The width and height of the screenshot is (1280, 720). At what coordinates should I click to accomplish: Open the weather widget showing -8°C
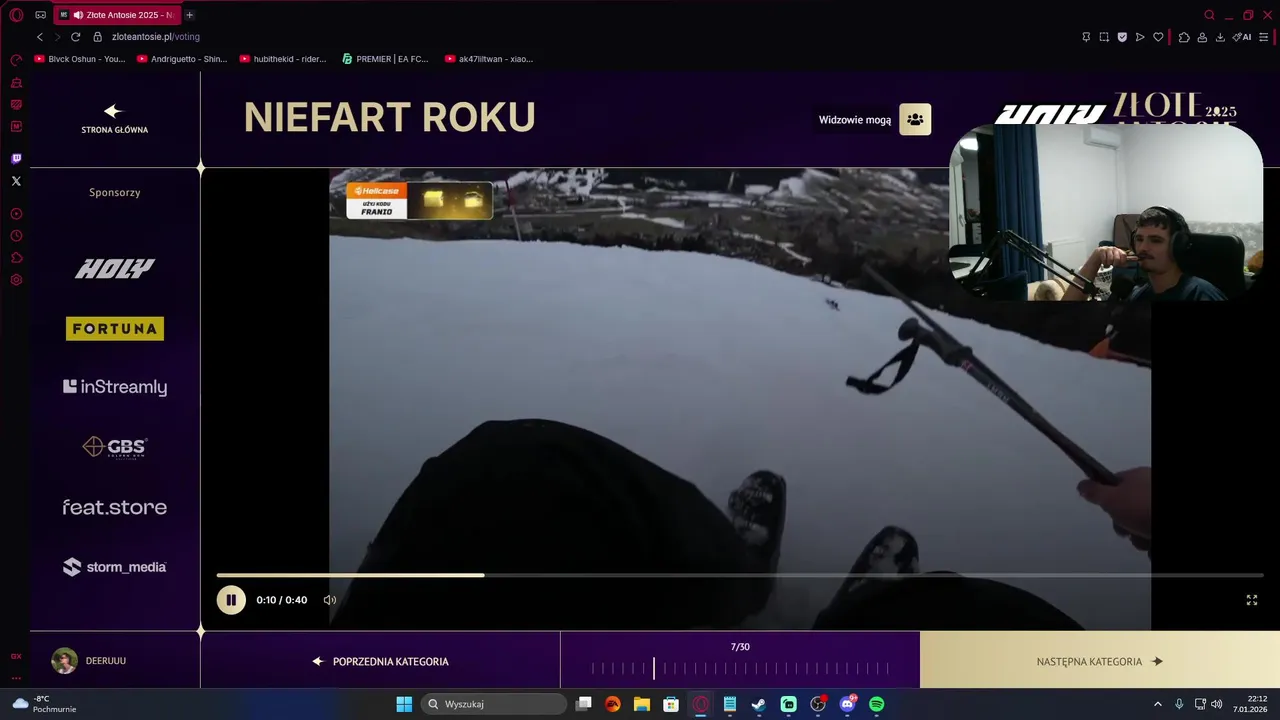(46, 704)
